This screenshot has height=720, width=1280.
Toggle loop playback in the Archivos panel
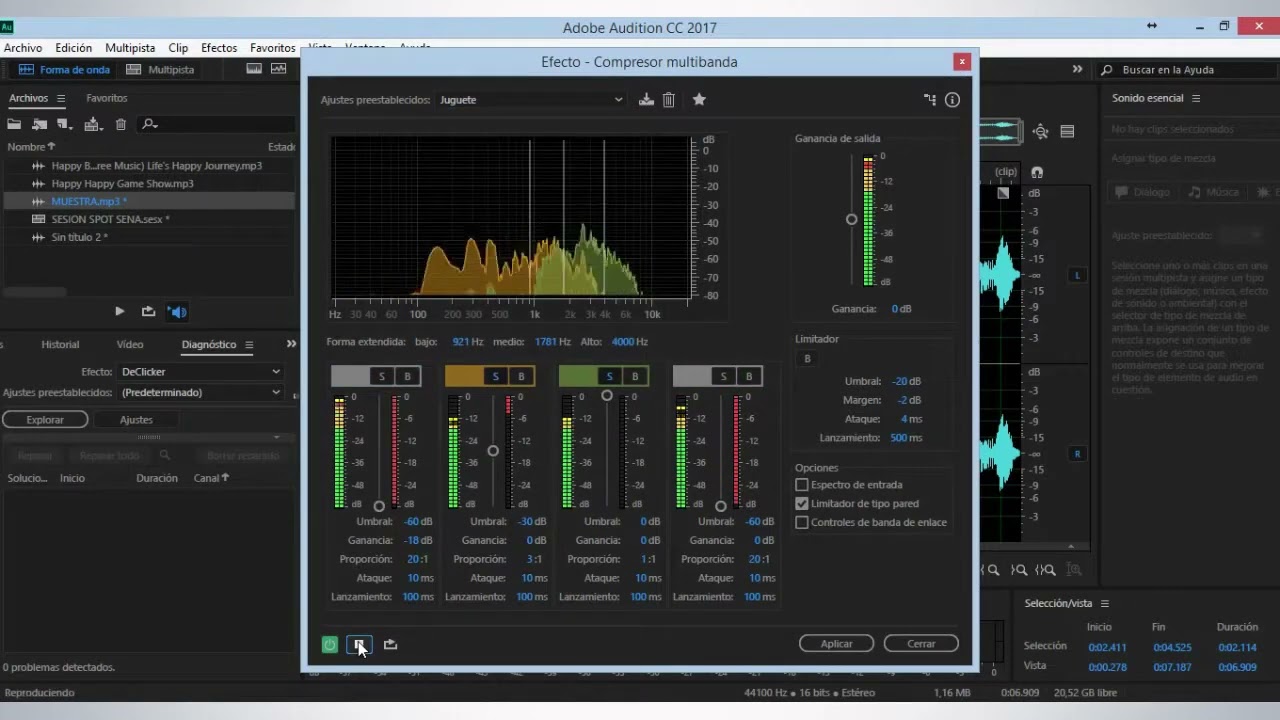(148, 311)
